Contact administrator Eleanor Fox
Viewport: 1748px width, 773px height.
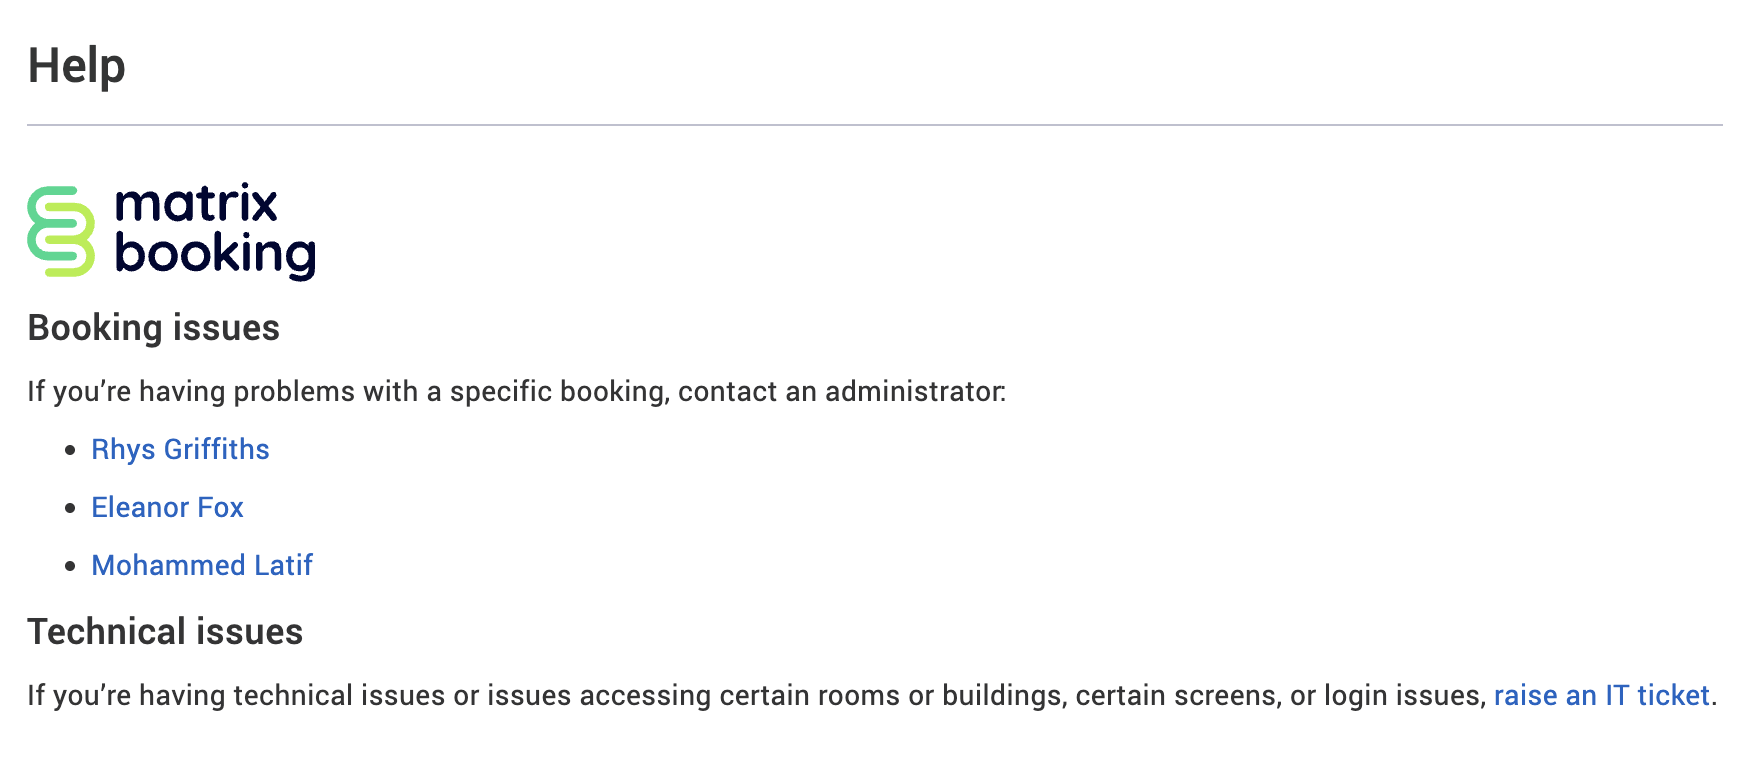167,508
